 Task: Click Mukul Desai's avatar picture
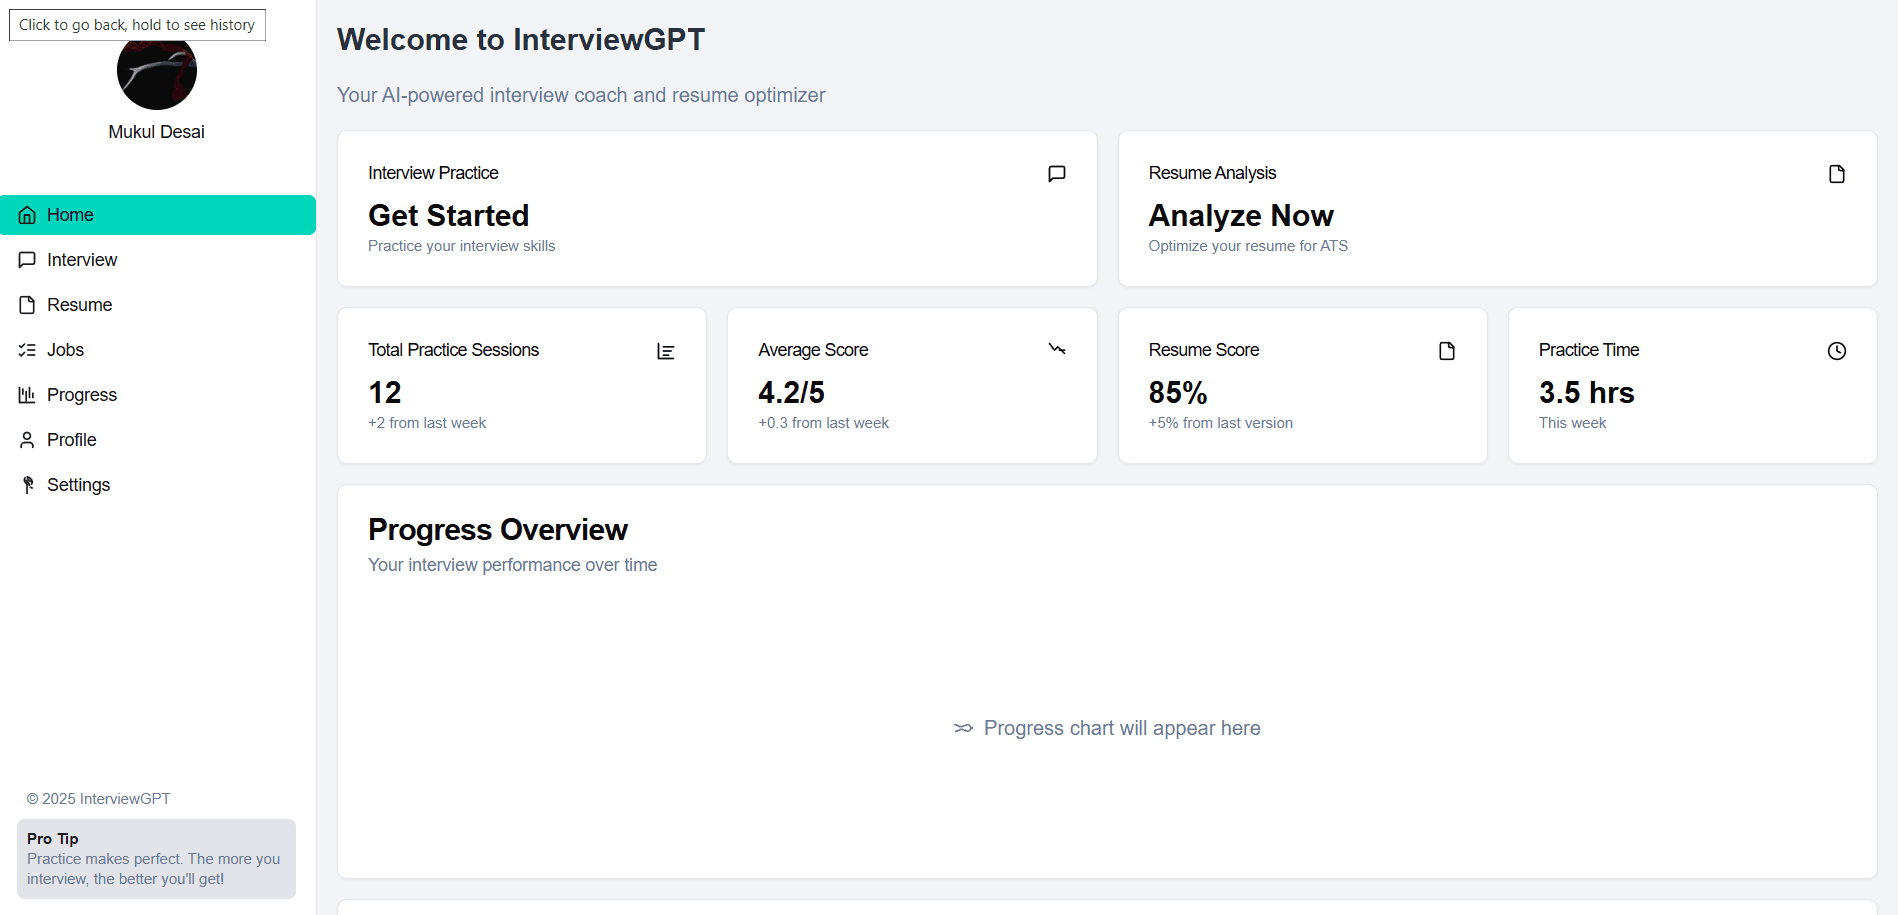click(157, 71)
